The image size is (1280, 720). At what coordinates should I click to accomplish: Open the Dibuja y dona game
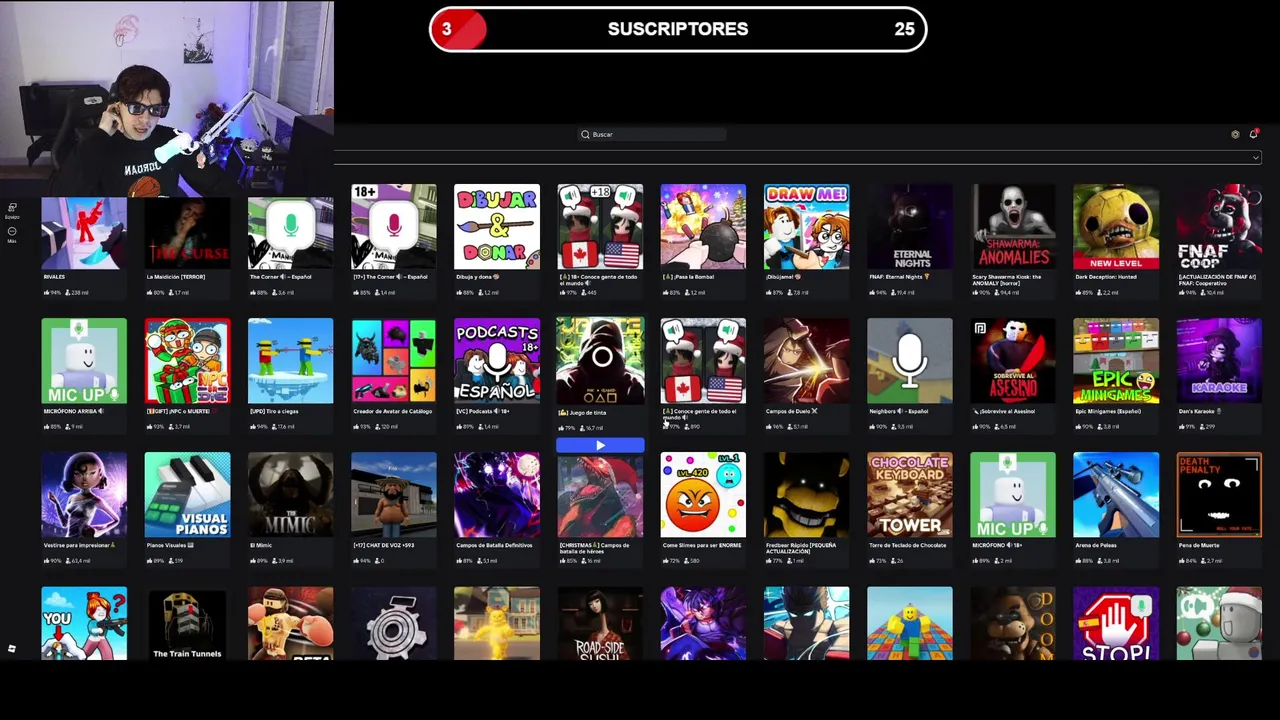[x=497, y=227]
